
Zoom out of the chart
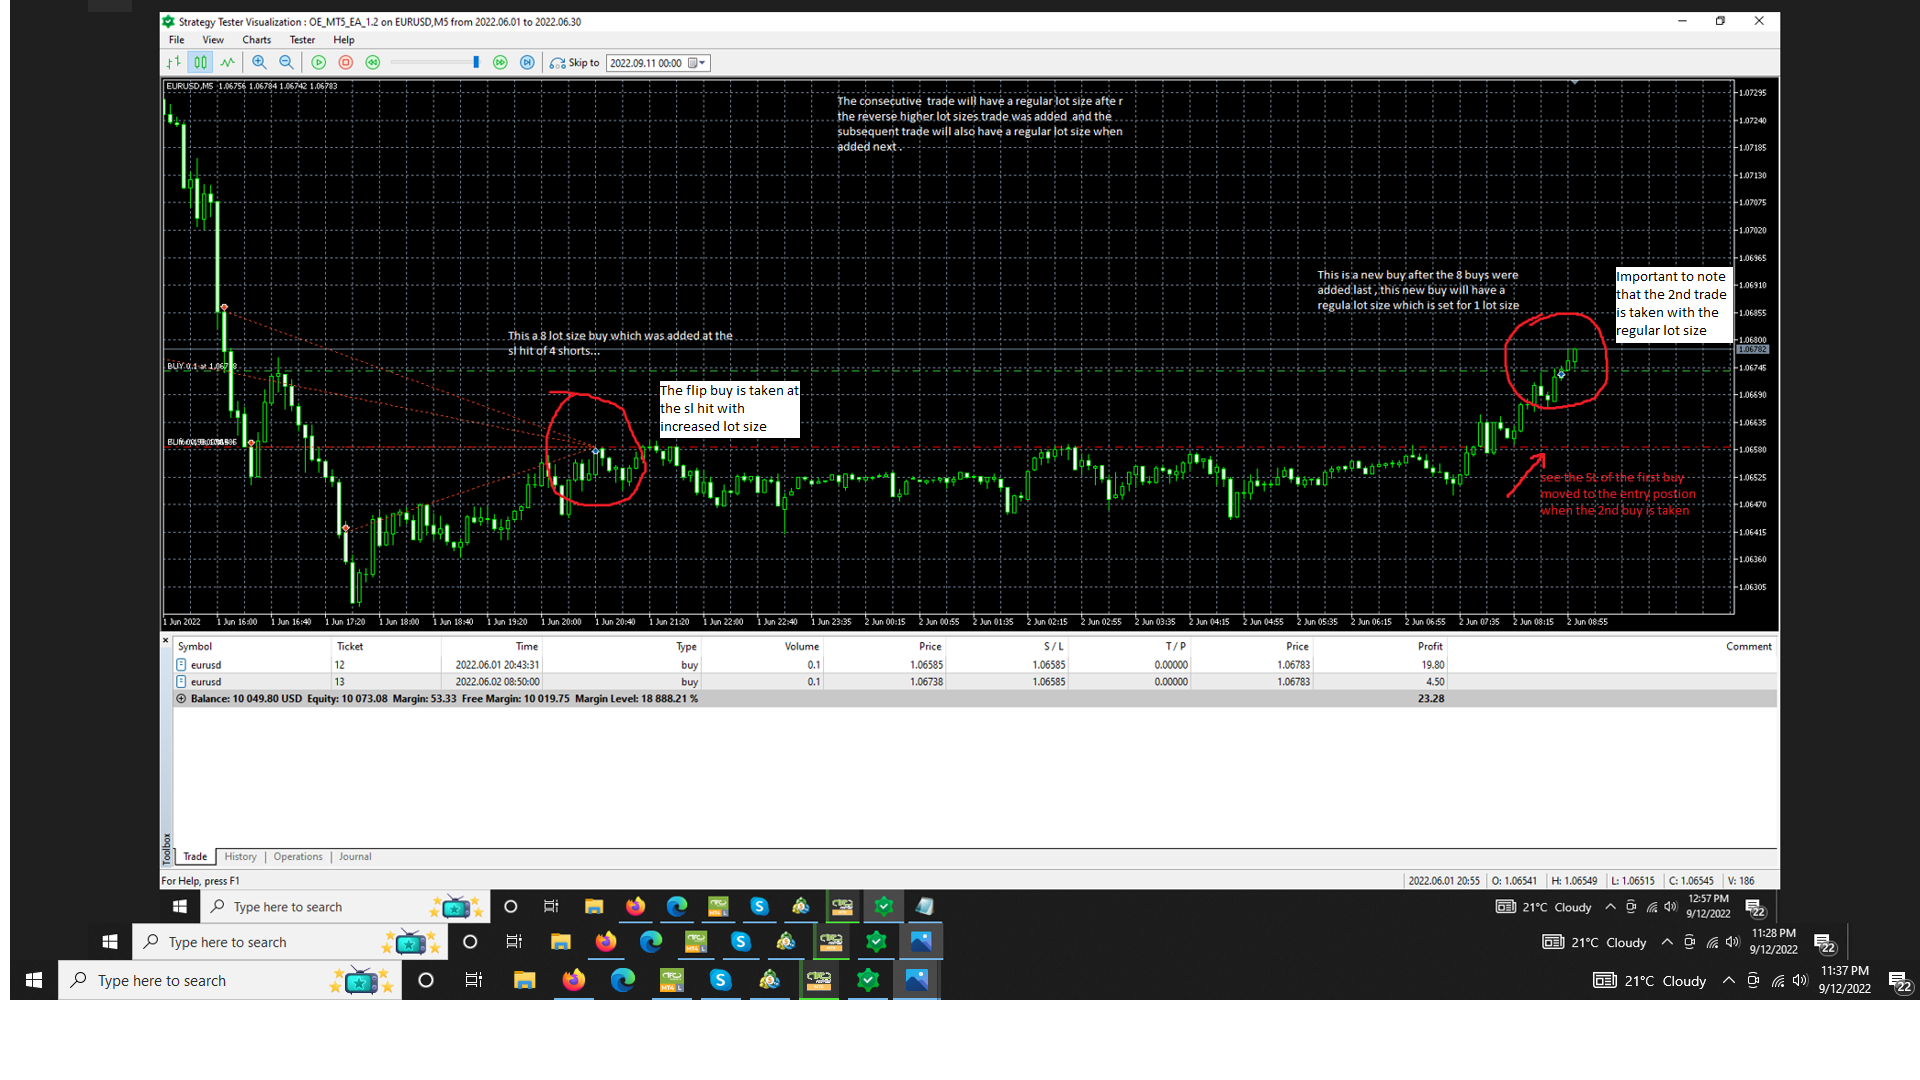point(286,62)
